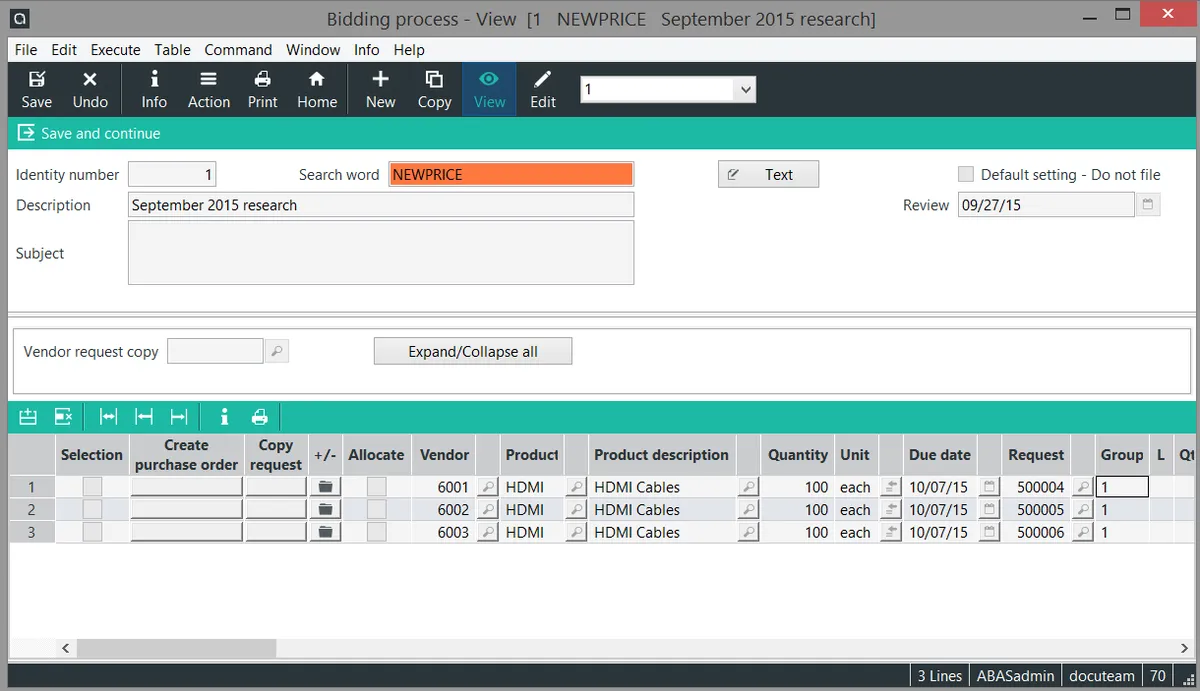Go to Home via toolbar icon
1200x691 pixels.
[316, 89]
